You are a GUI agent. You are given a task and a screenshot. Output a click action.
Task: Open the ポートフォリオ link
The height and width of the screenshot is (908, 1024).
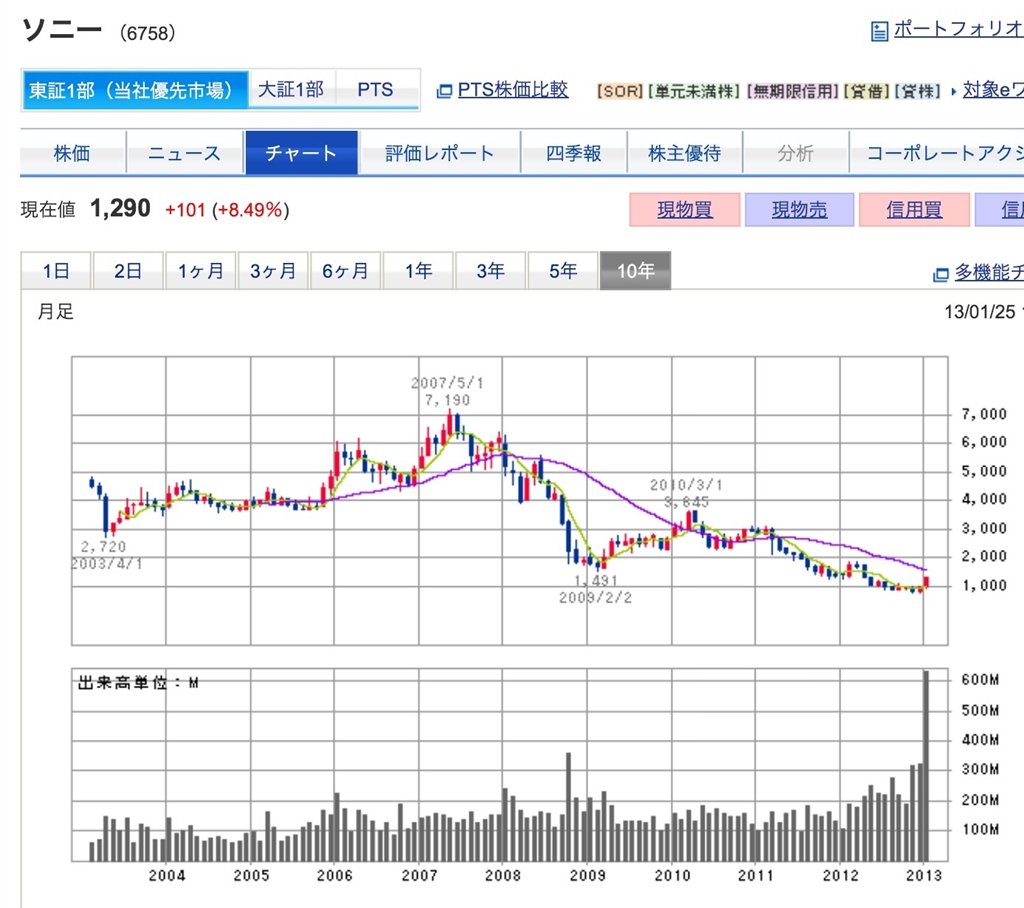click(x=958, y=29)
